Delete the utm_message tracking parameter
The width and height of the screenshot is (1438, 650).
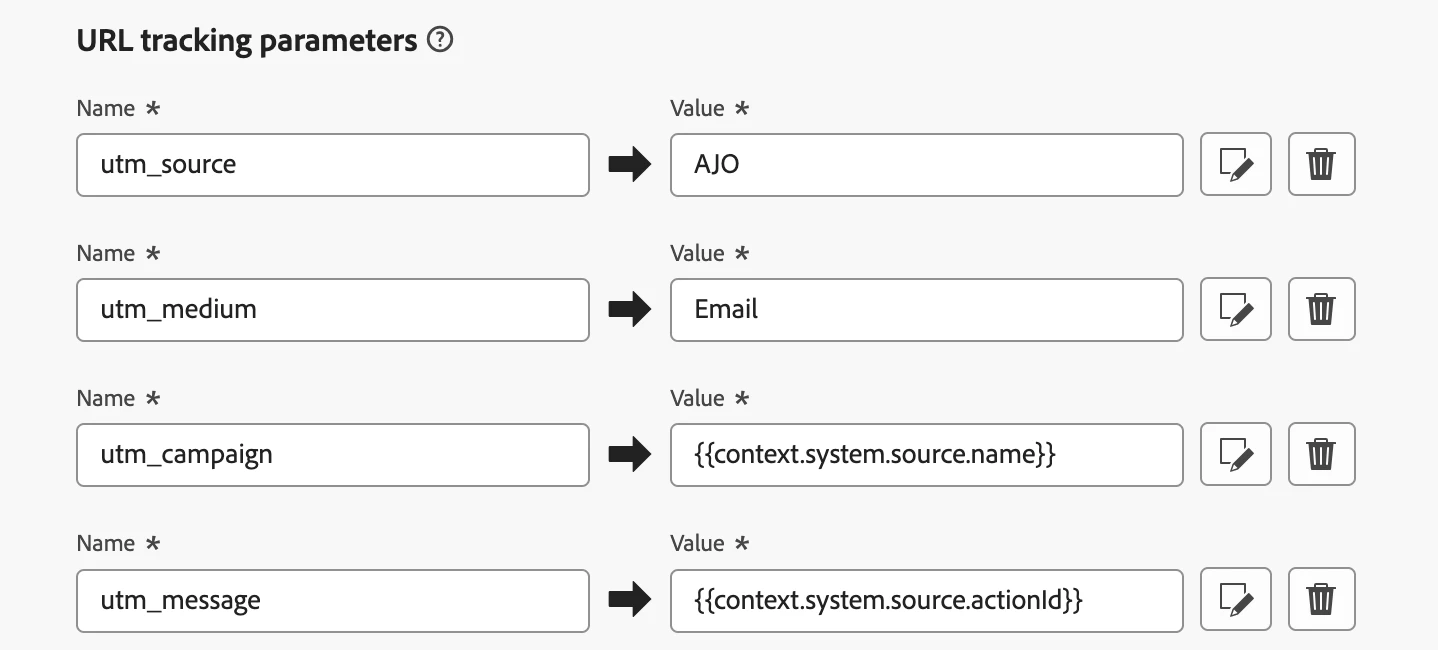tap(1321, 599)
